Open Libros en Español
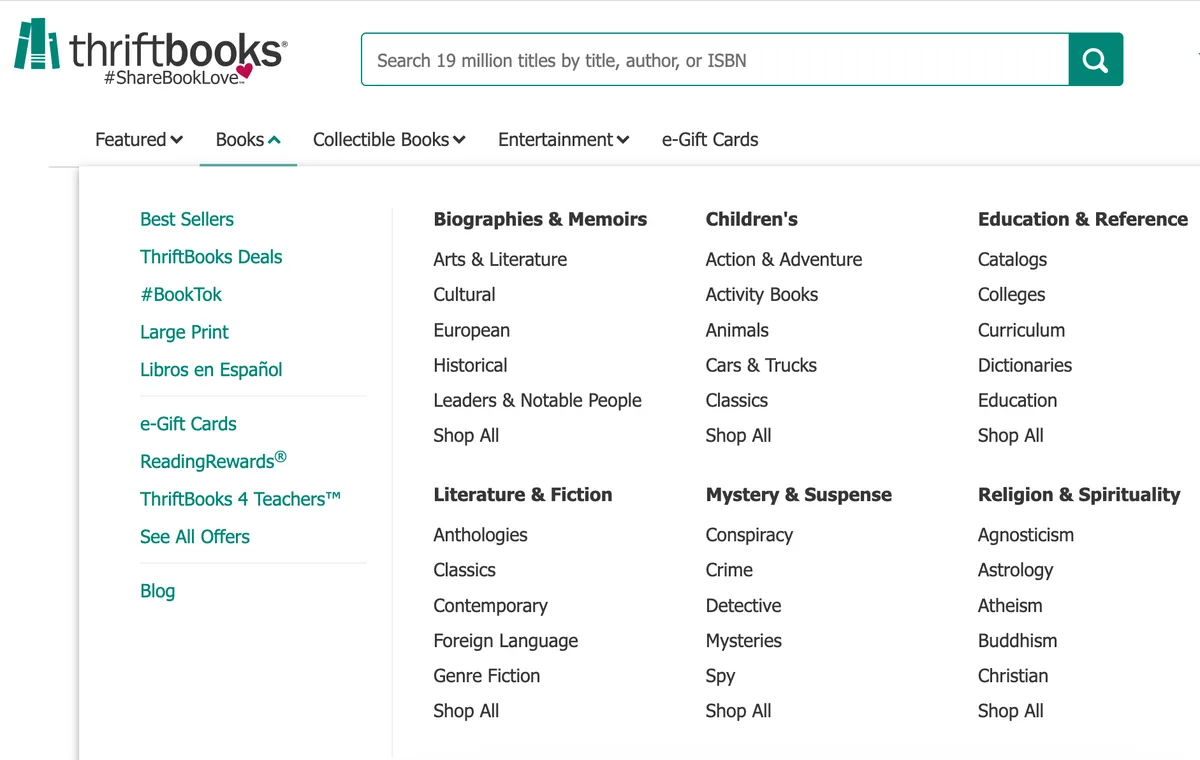 point(211,369)
